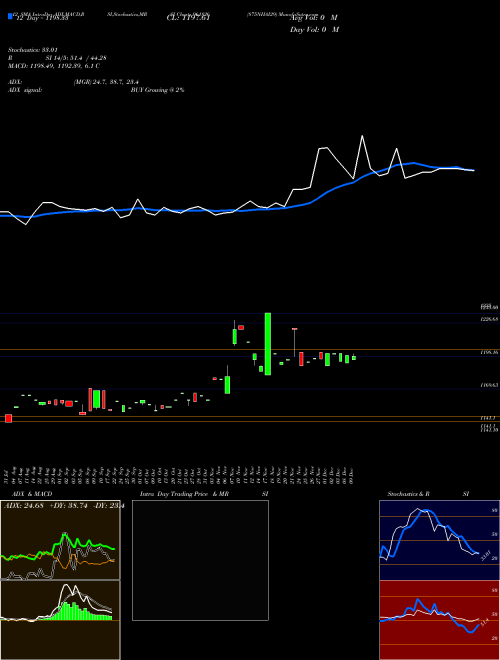This screenshot has height=660, width=500.
Task: Select the 'Day Vol: 0 M' text
Action: 314,29
